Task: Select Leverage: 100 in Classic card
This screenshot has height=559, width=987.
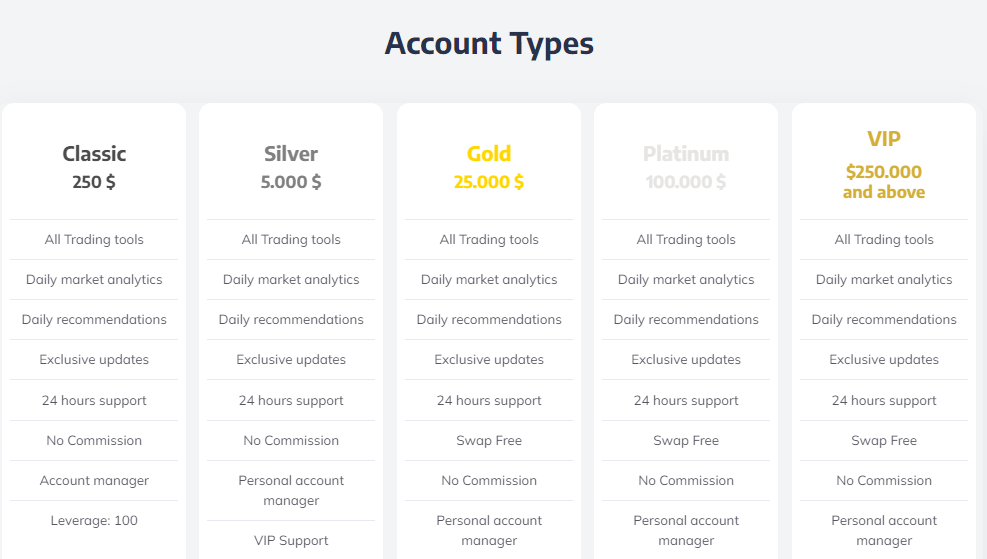Action: pyautogui.click(x=94, y=521)
